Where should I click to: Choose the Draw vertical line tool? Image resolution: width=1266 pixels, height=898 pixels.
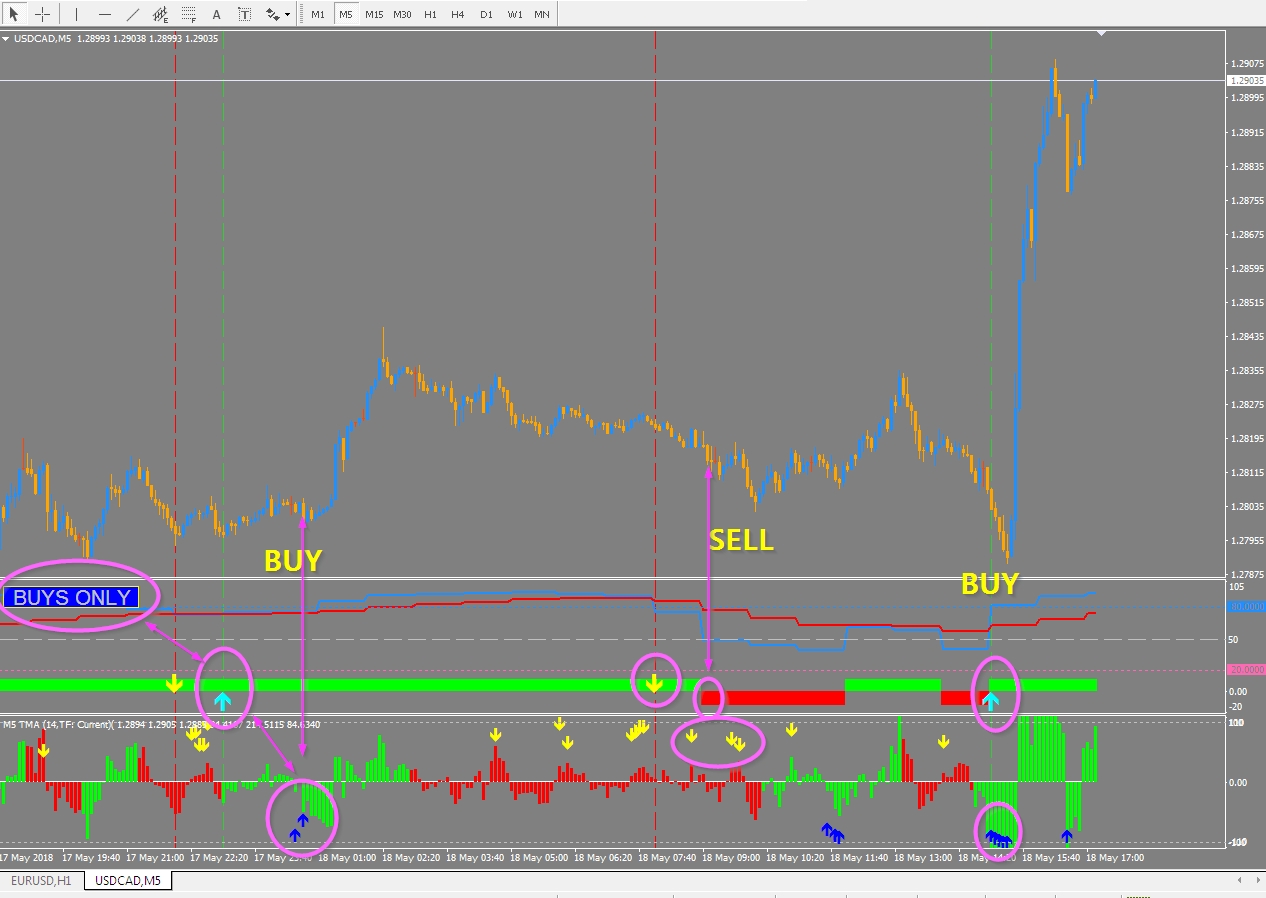(x=77, y=14)
